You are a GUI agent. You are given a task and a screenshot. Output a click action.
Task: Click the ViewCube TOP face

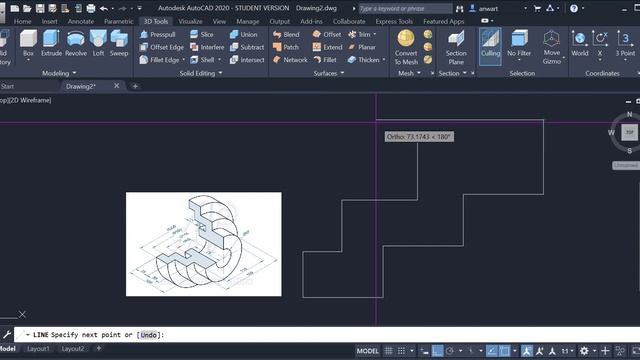point(629,133)
